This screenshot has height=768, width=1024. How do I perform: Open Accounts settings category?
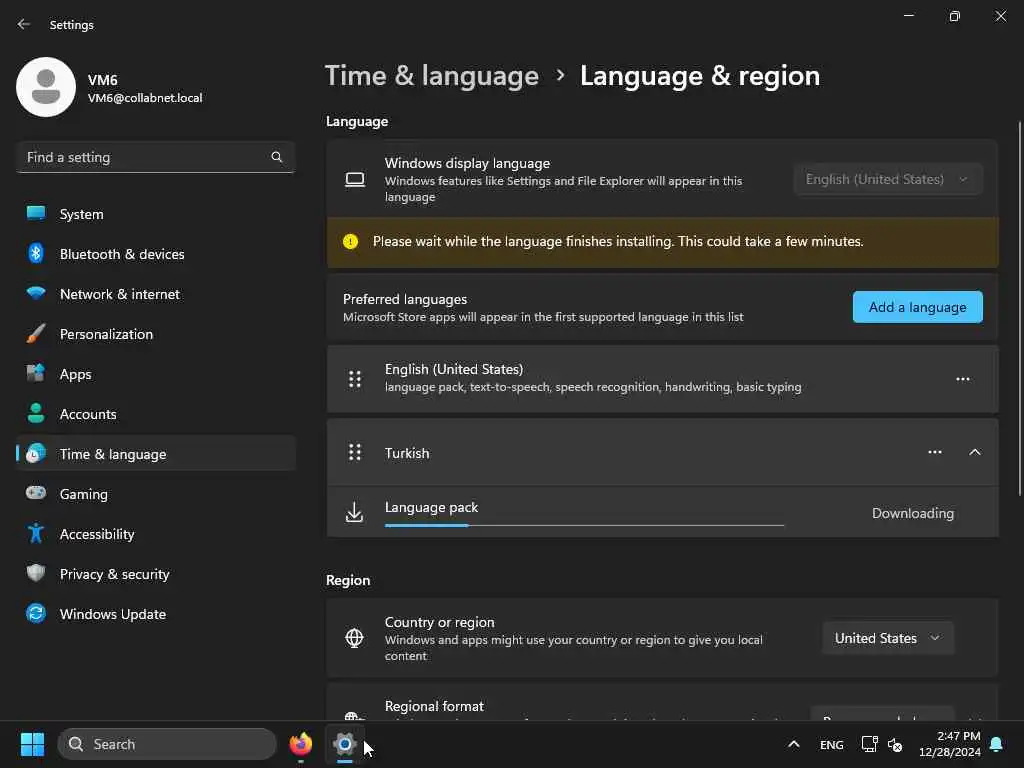click(155, 414)
